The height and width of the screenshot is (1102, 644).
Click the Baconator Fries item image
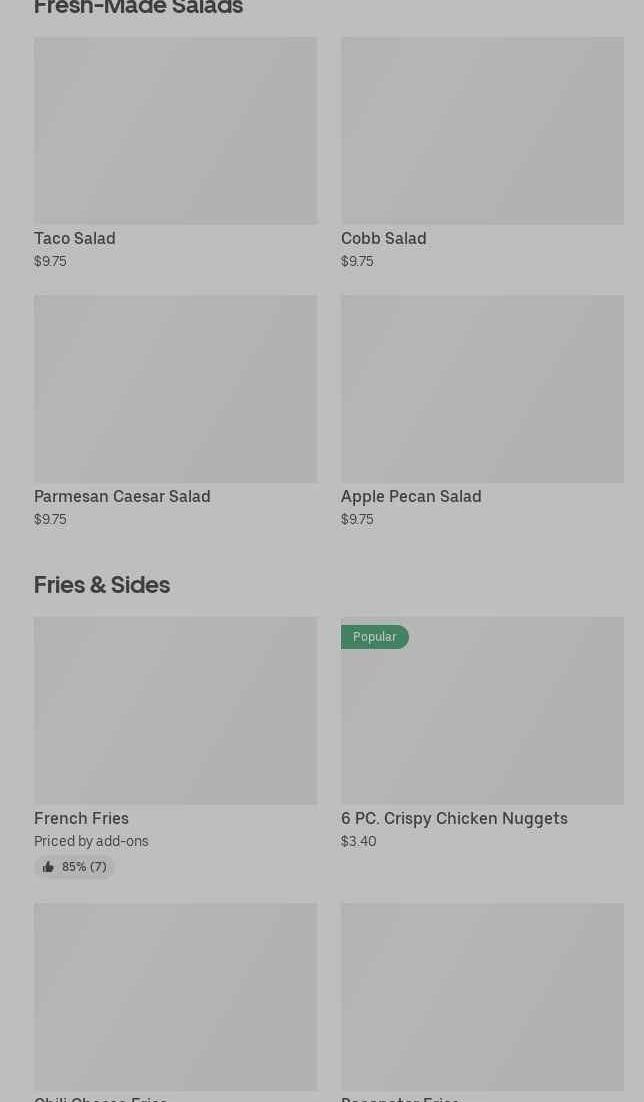click(x=482, y=997)
